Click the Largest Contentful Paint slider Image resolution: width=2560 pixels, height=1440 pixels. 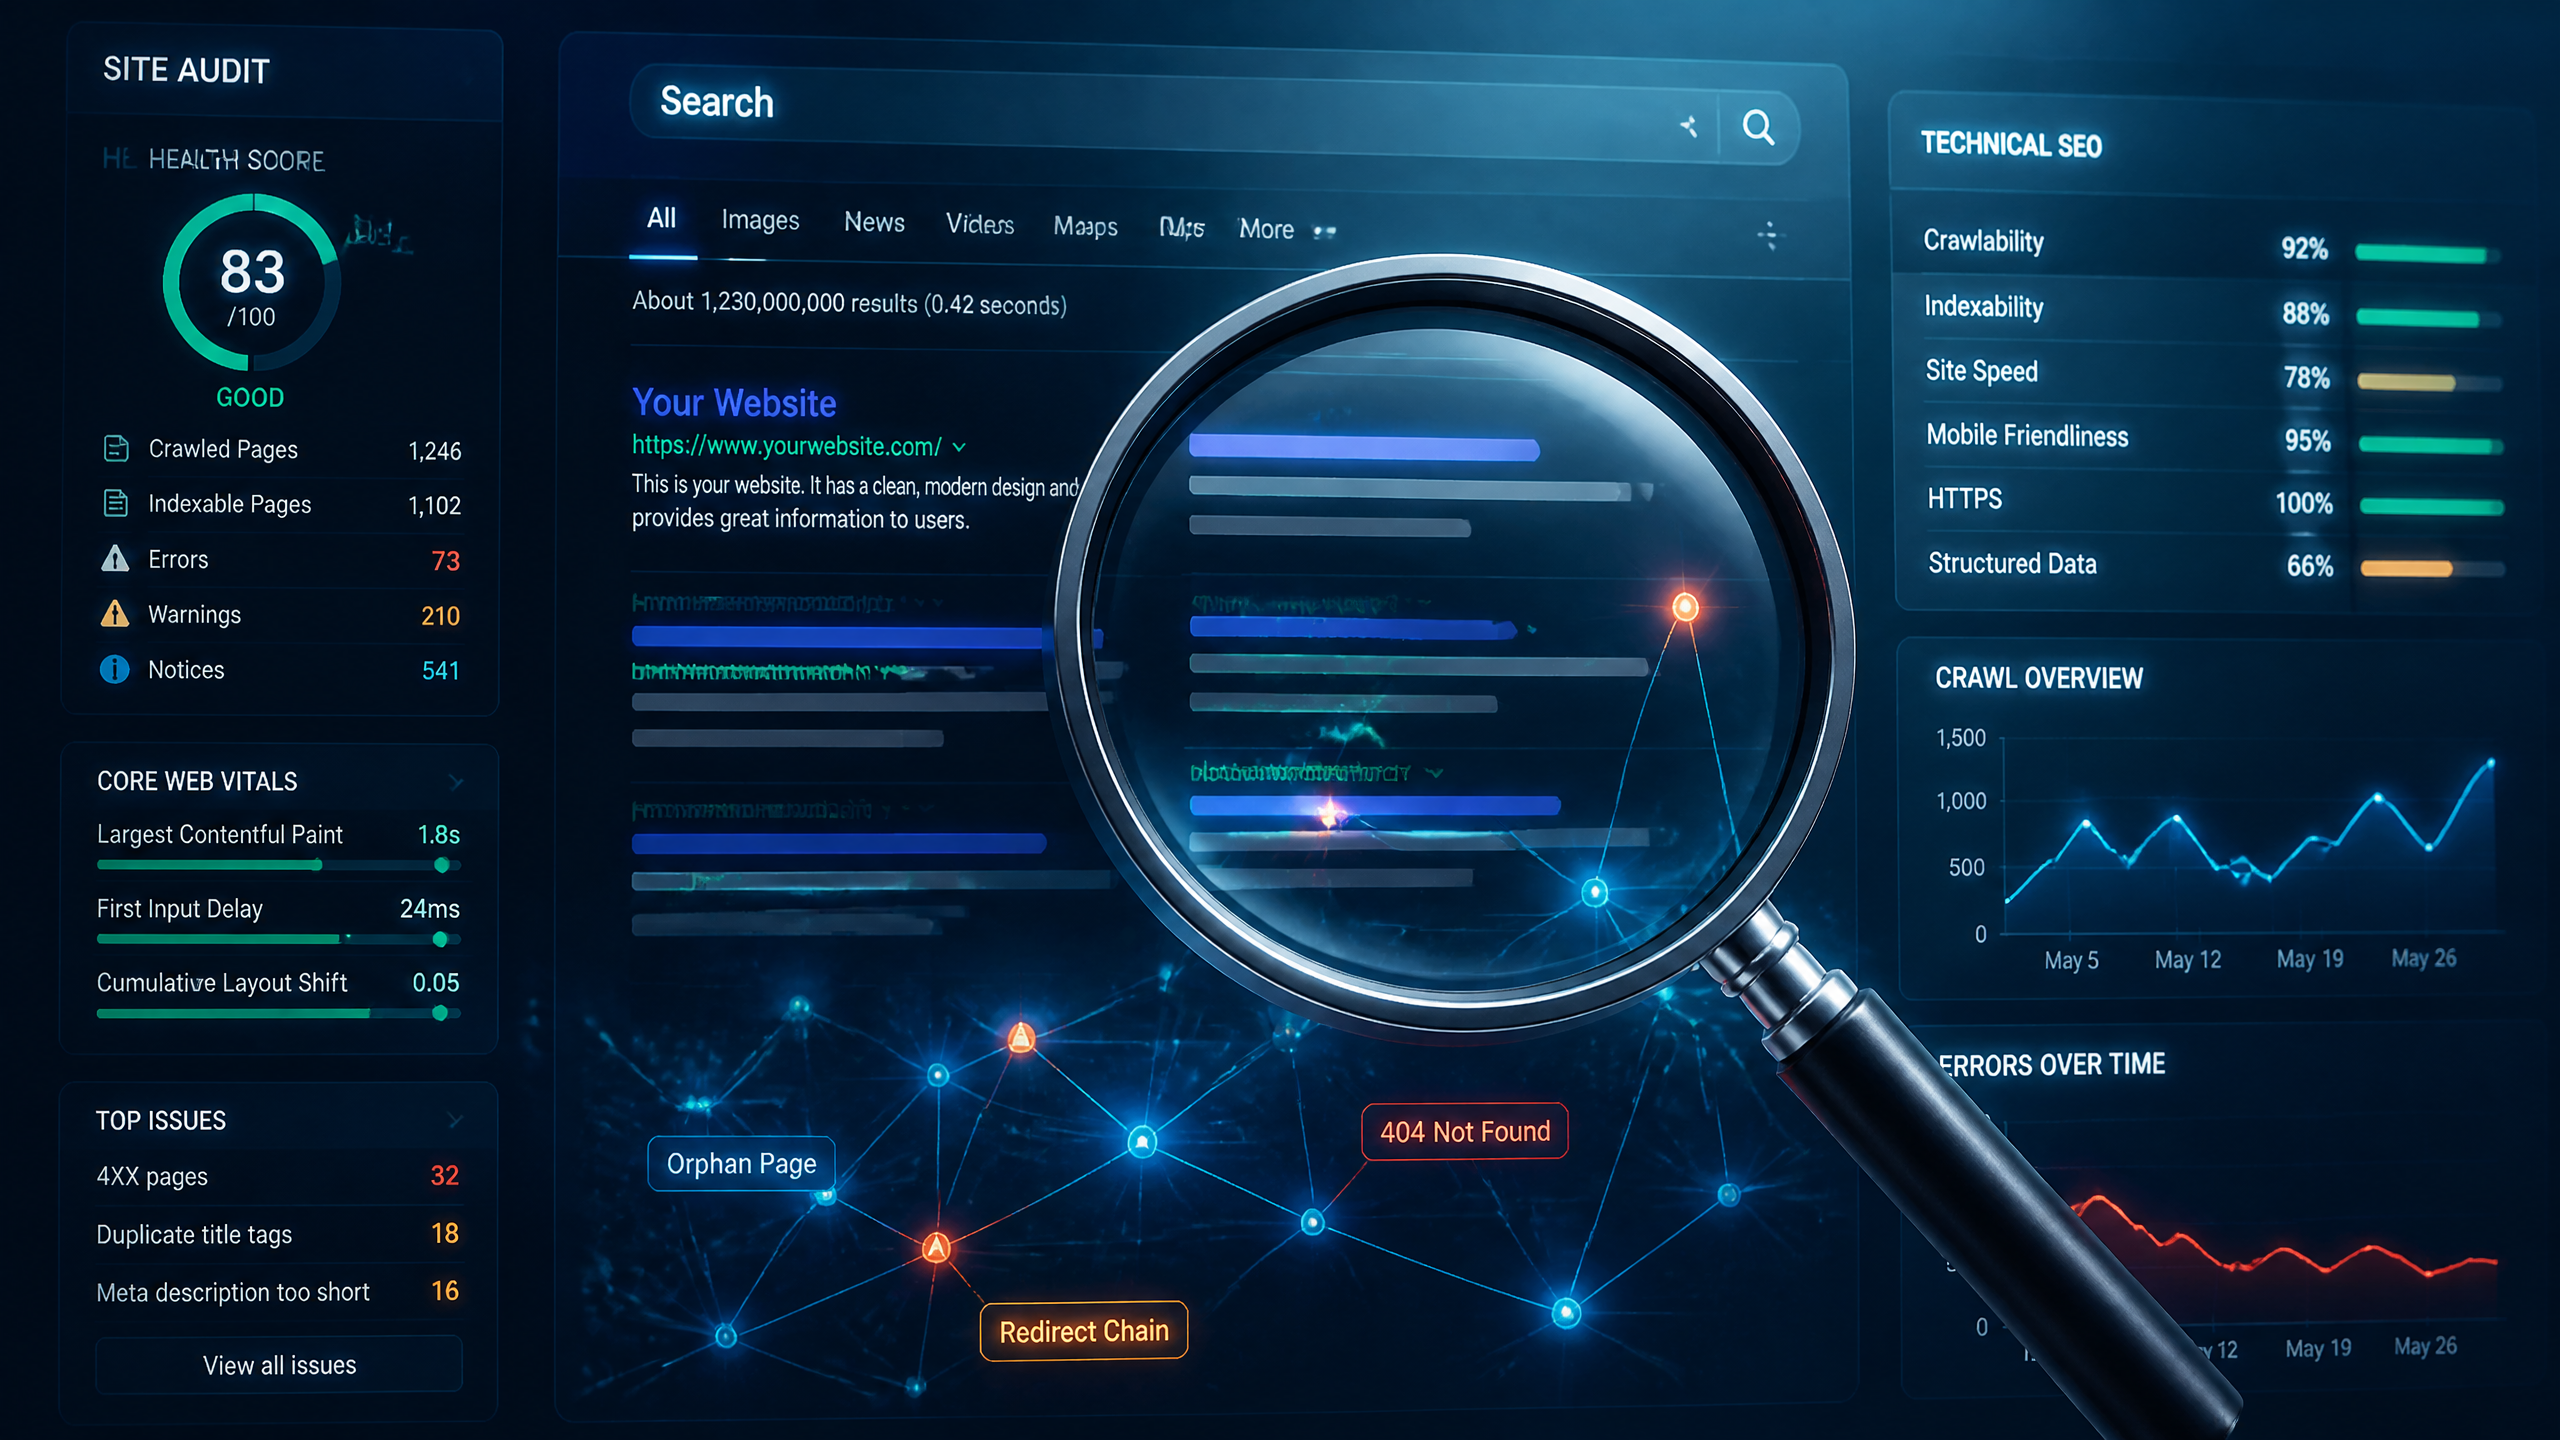pos(278,865)
